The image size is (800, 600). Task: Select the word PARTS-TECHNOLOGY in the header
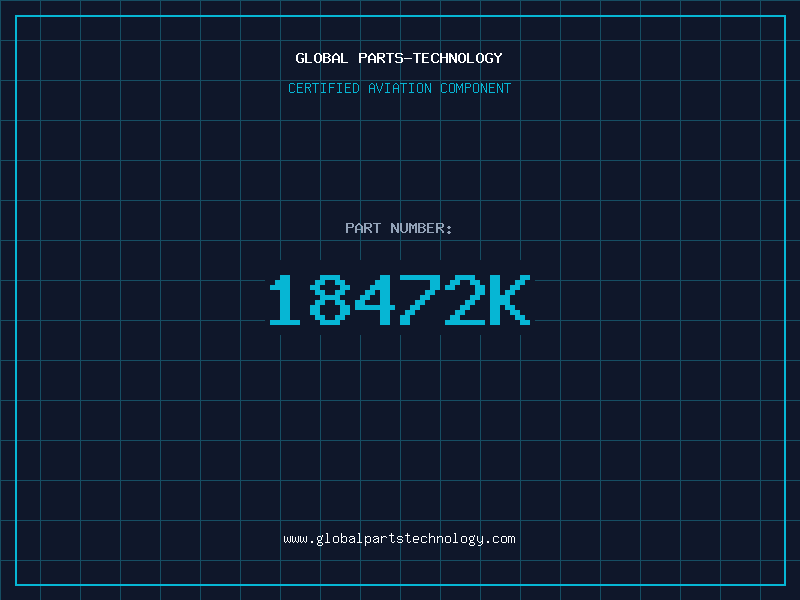tap(431, 58)
